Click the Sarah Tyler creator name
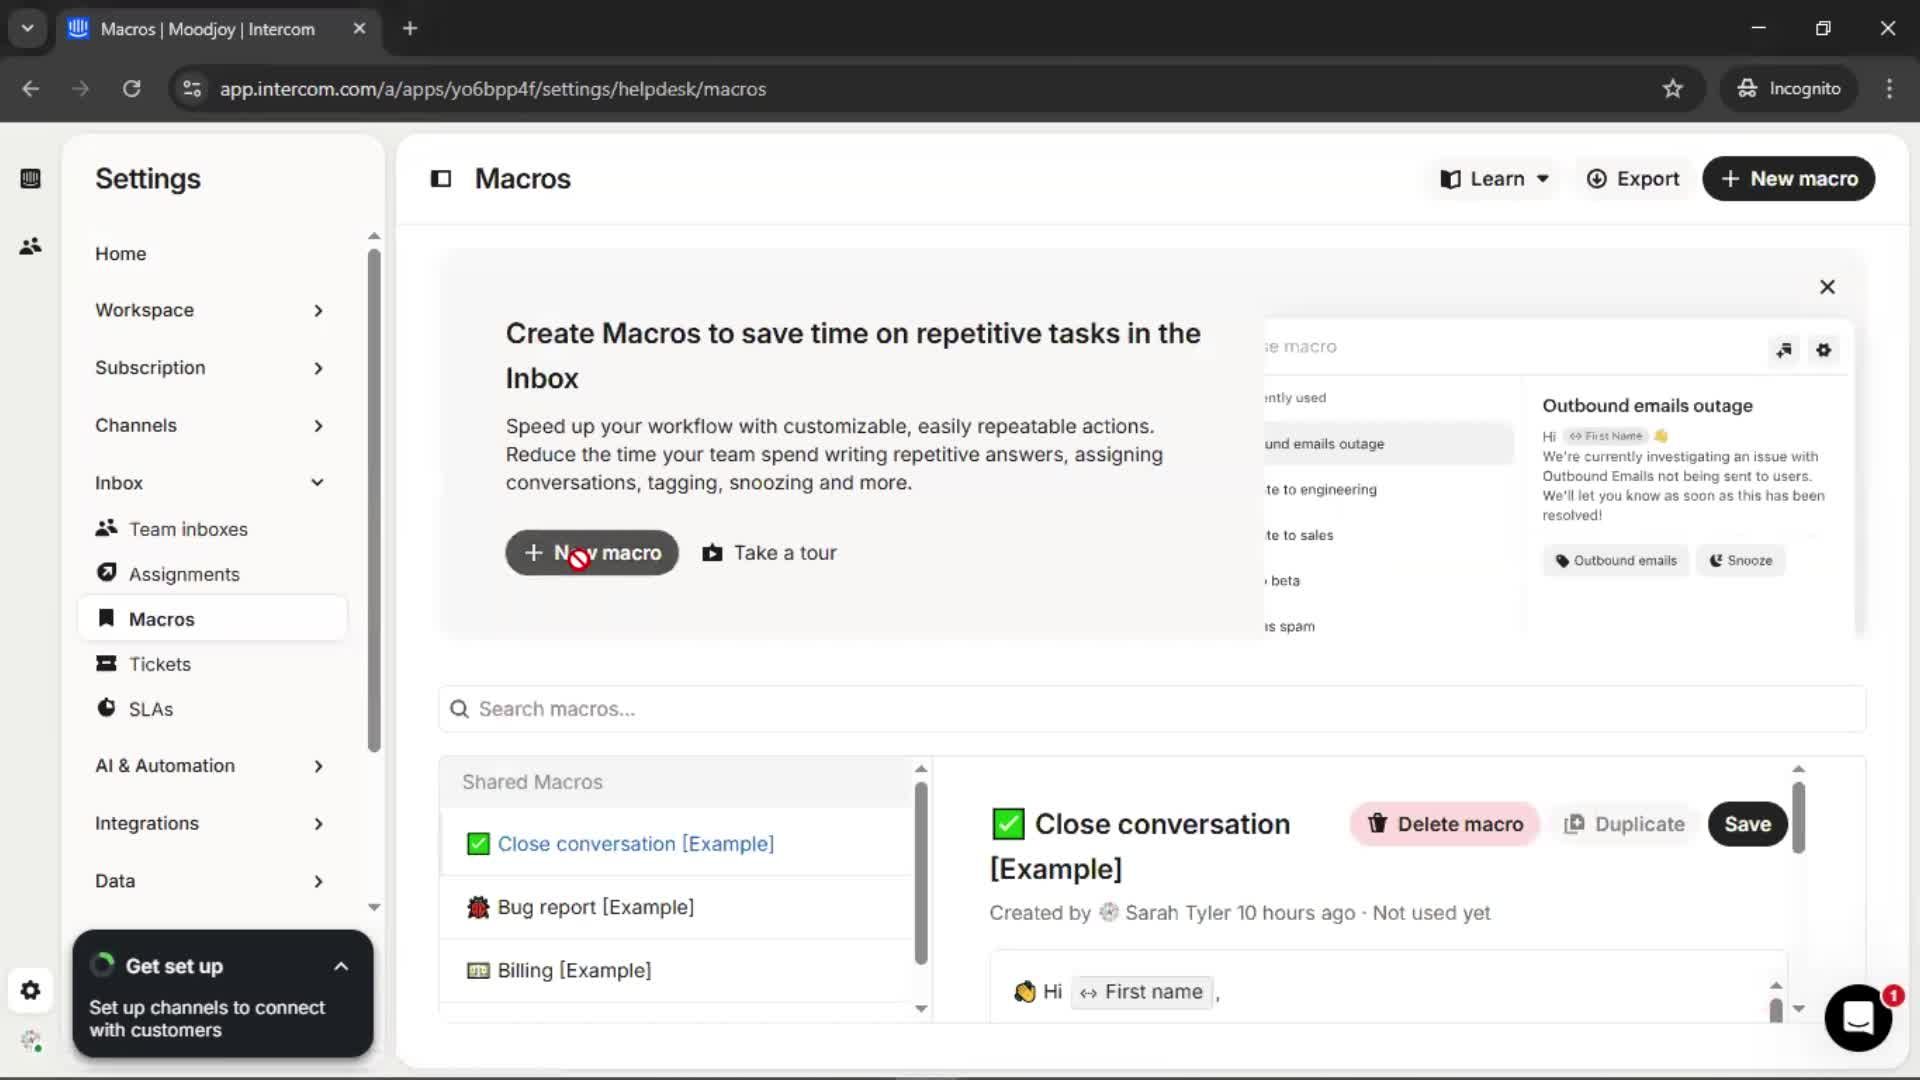 (x=1178, y=913)
